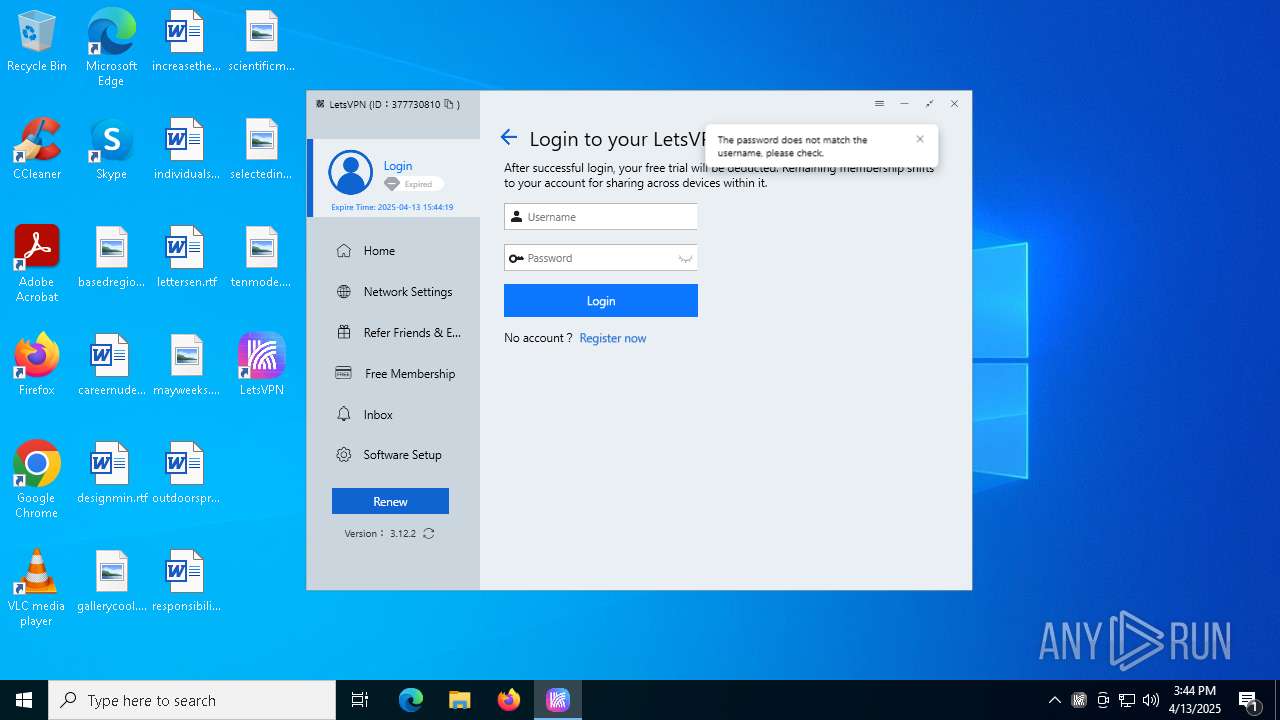The width and height of the screenshot is (1280, 720).
Task: Select the LetsVPN desktop shortcut
Action: coord(262,365)
